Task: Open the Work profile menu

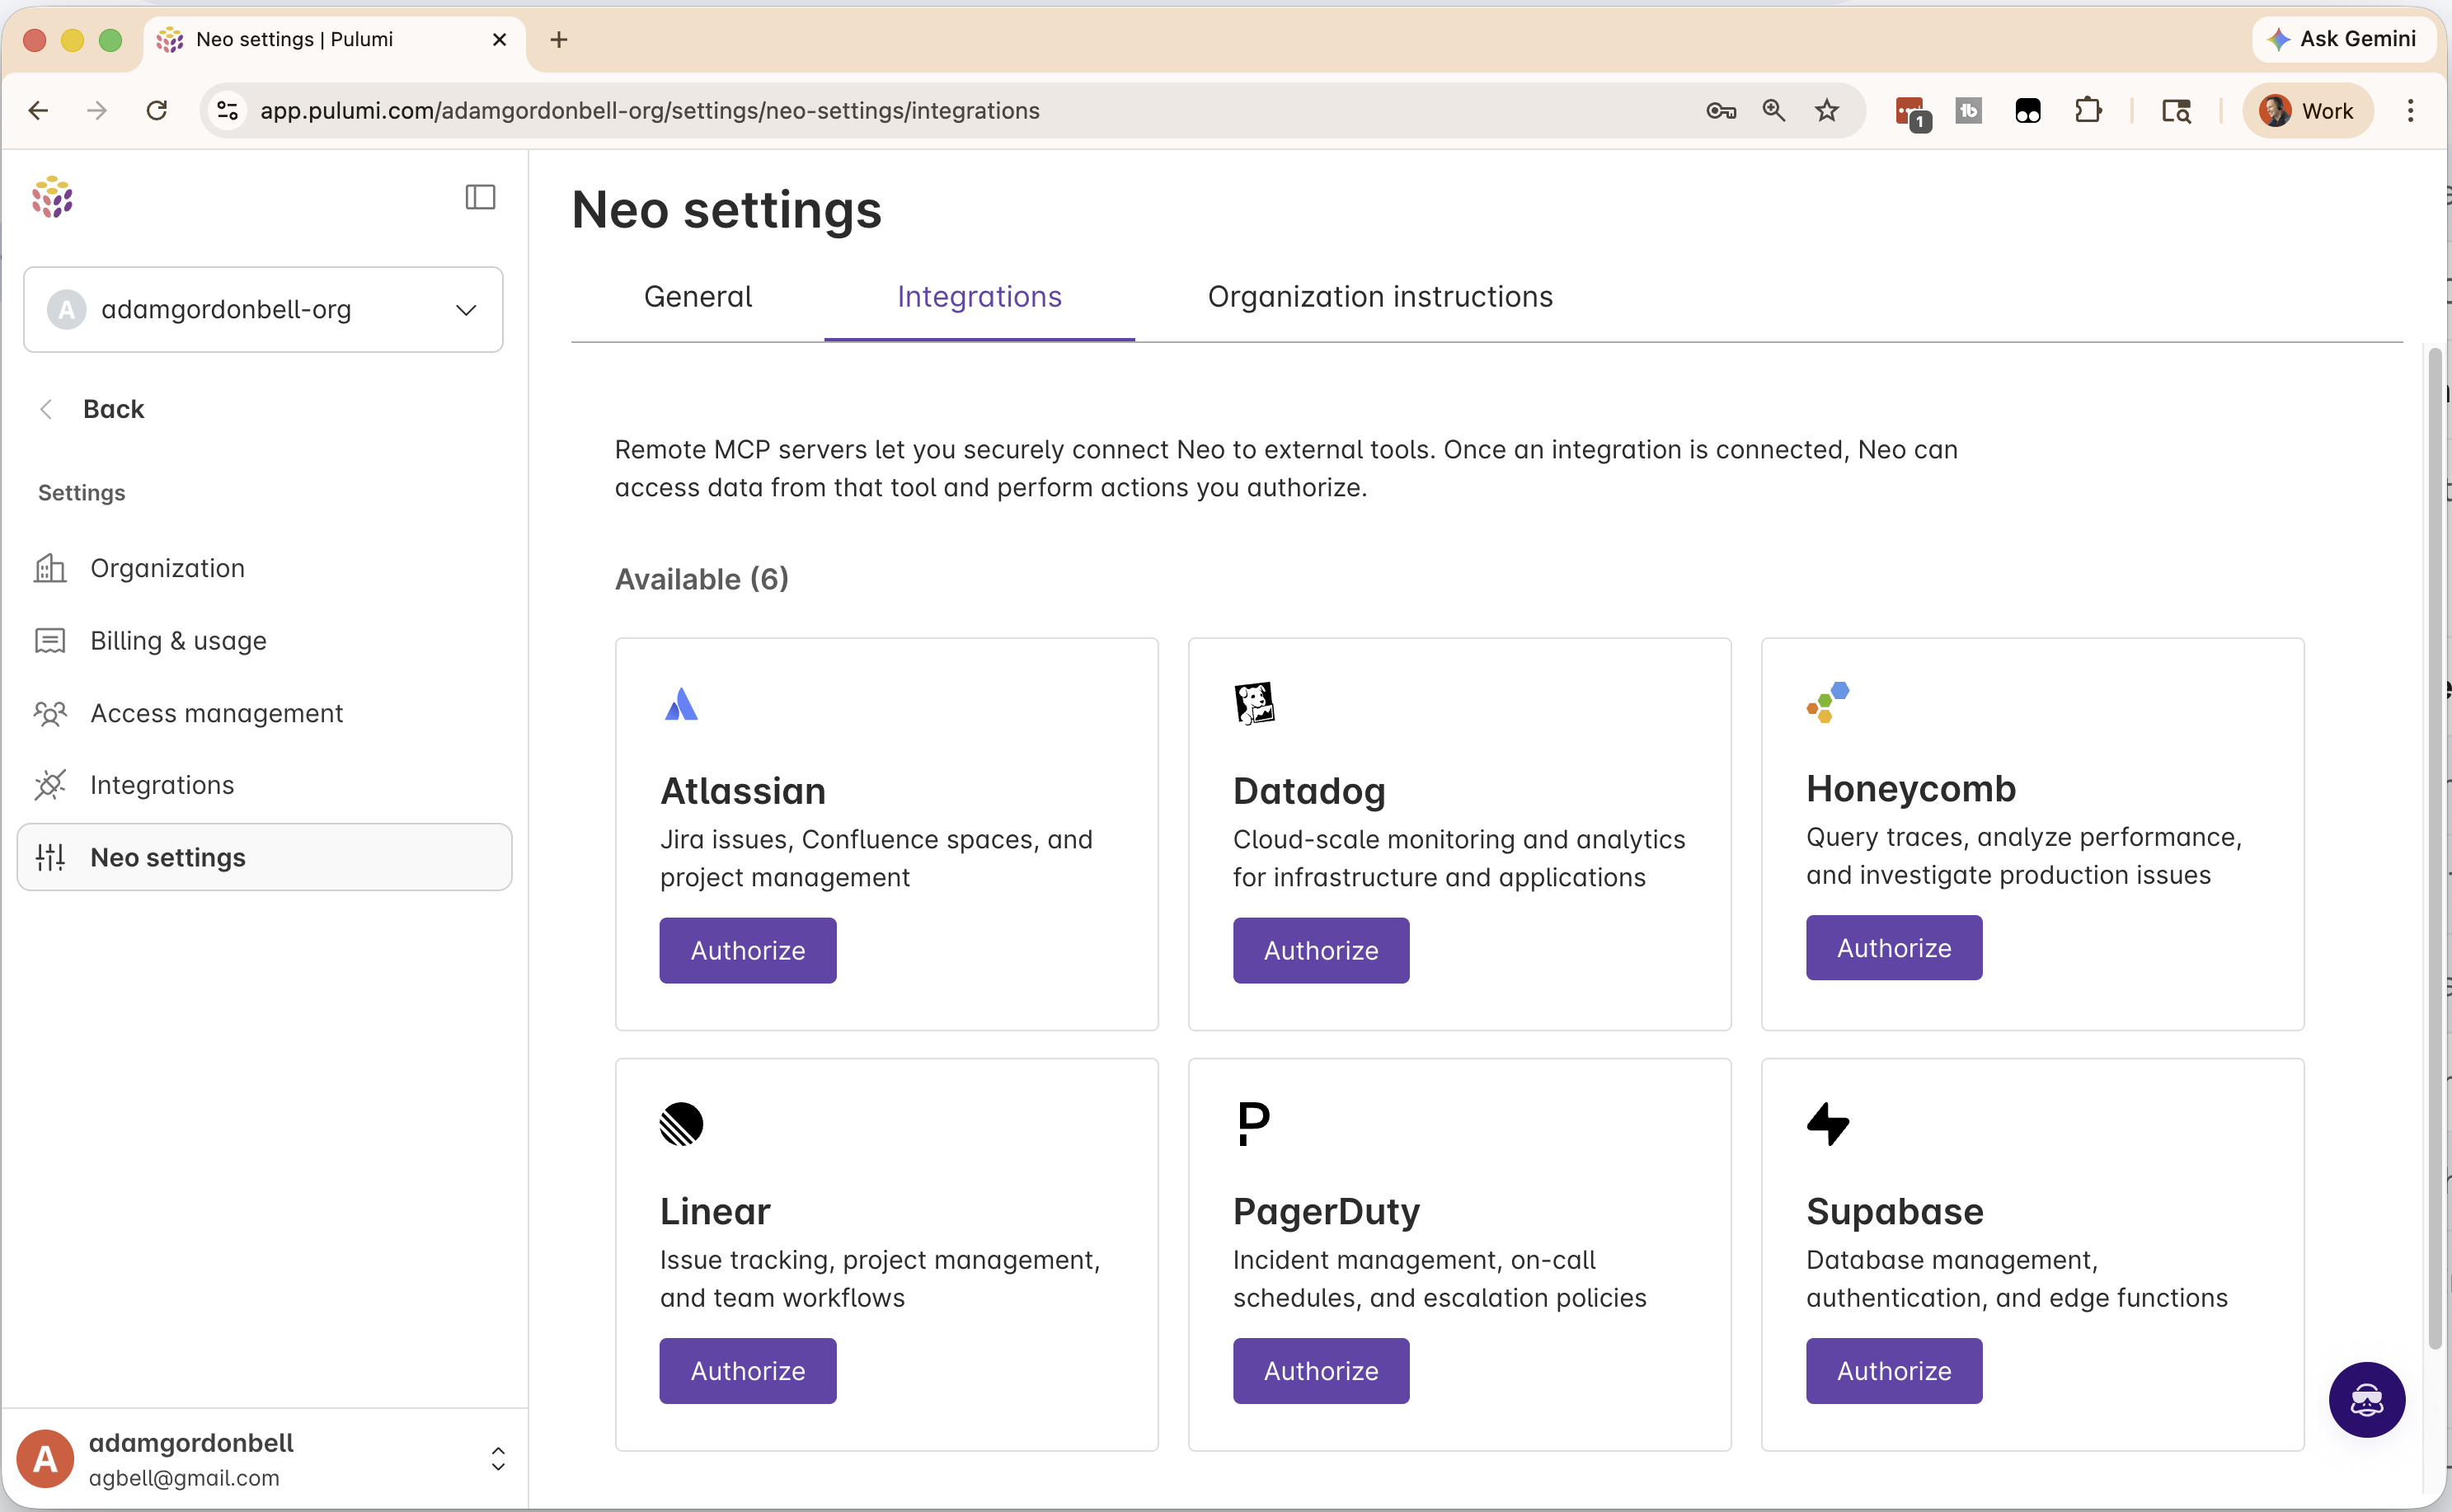Action: [2307, 110]
